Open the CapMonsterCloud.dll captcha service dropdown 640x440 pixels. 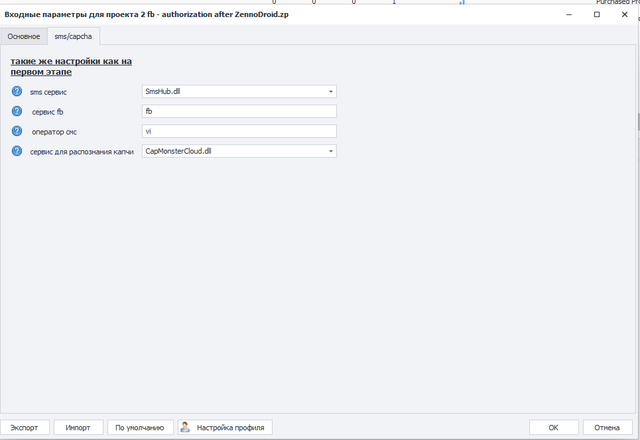point(331,151)
